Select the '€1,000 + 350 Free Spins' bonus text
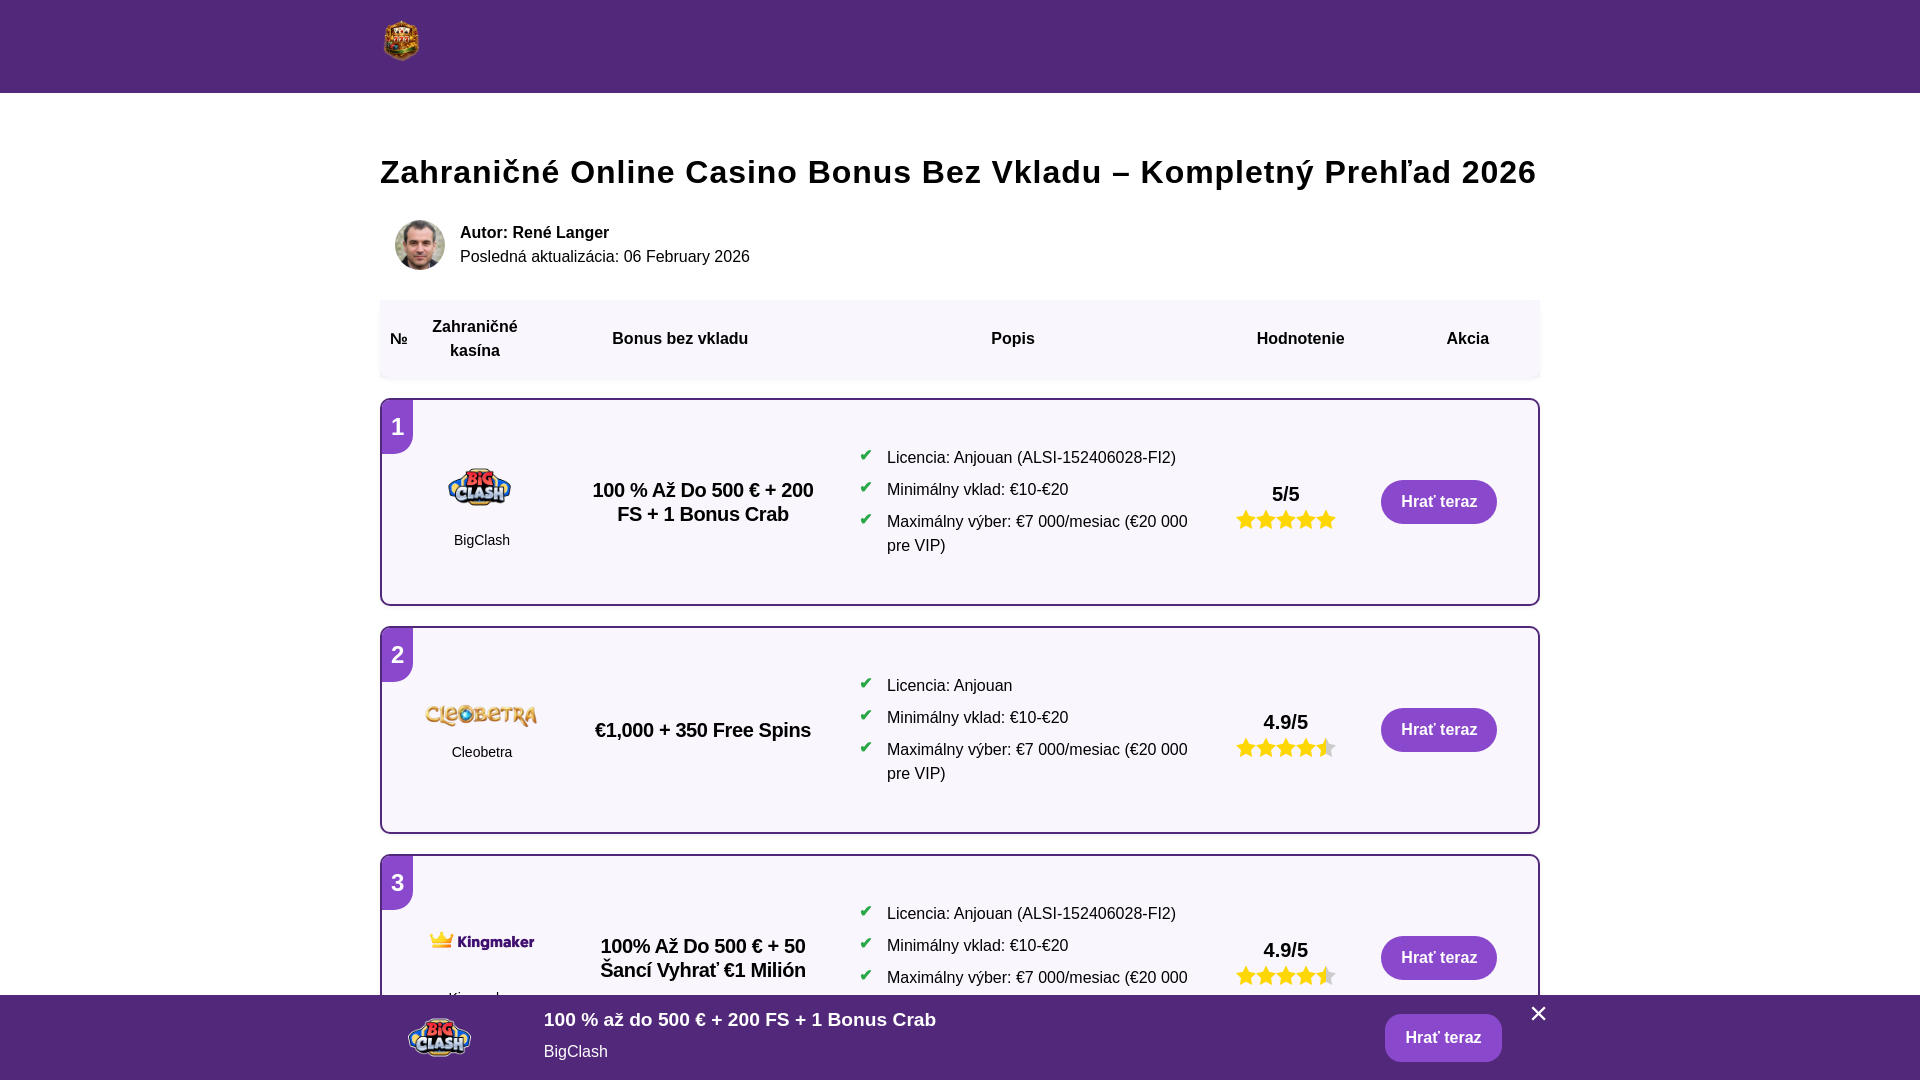Screen dimensions: 1920x1080 [x=703, y=730]
